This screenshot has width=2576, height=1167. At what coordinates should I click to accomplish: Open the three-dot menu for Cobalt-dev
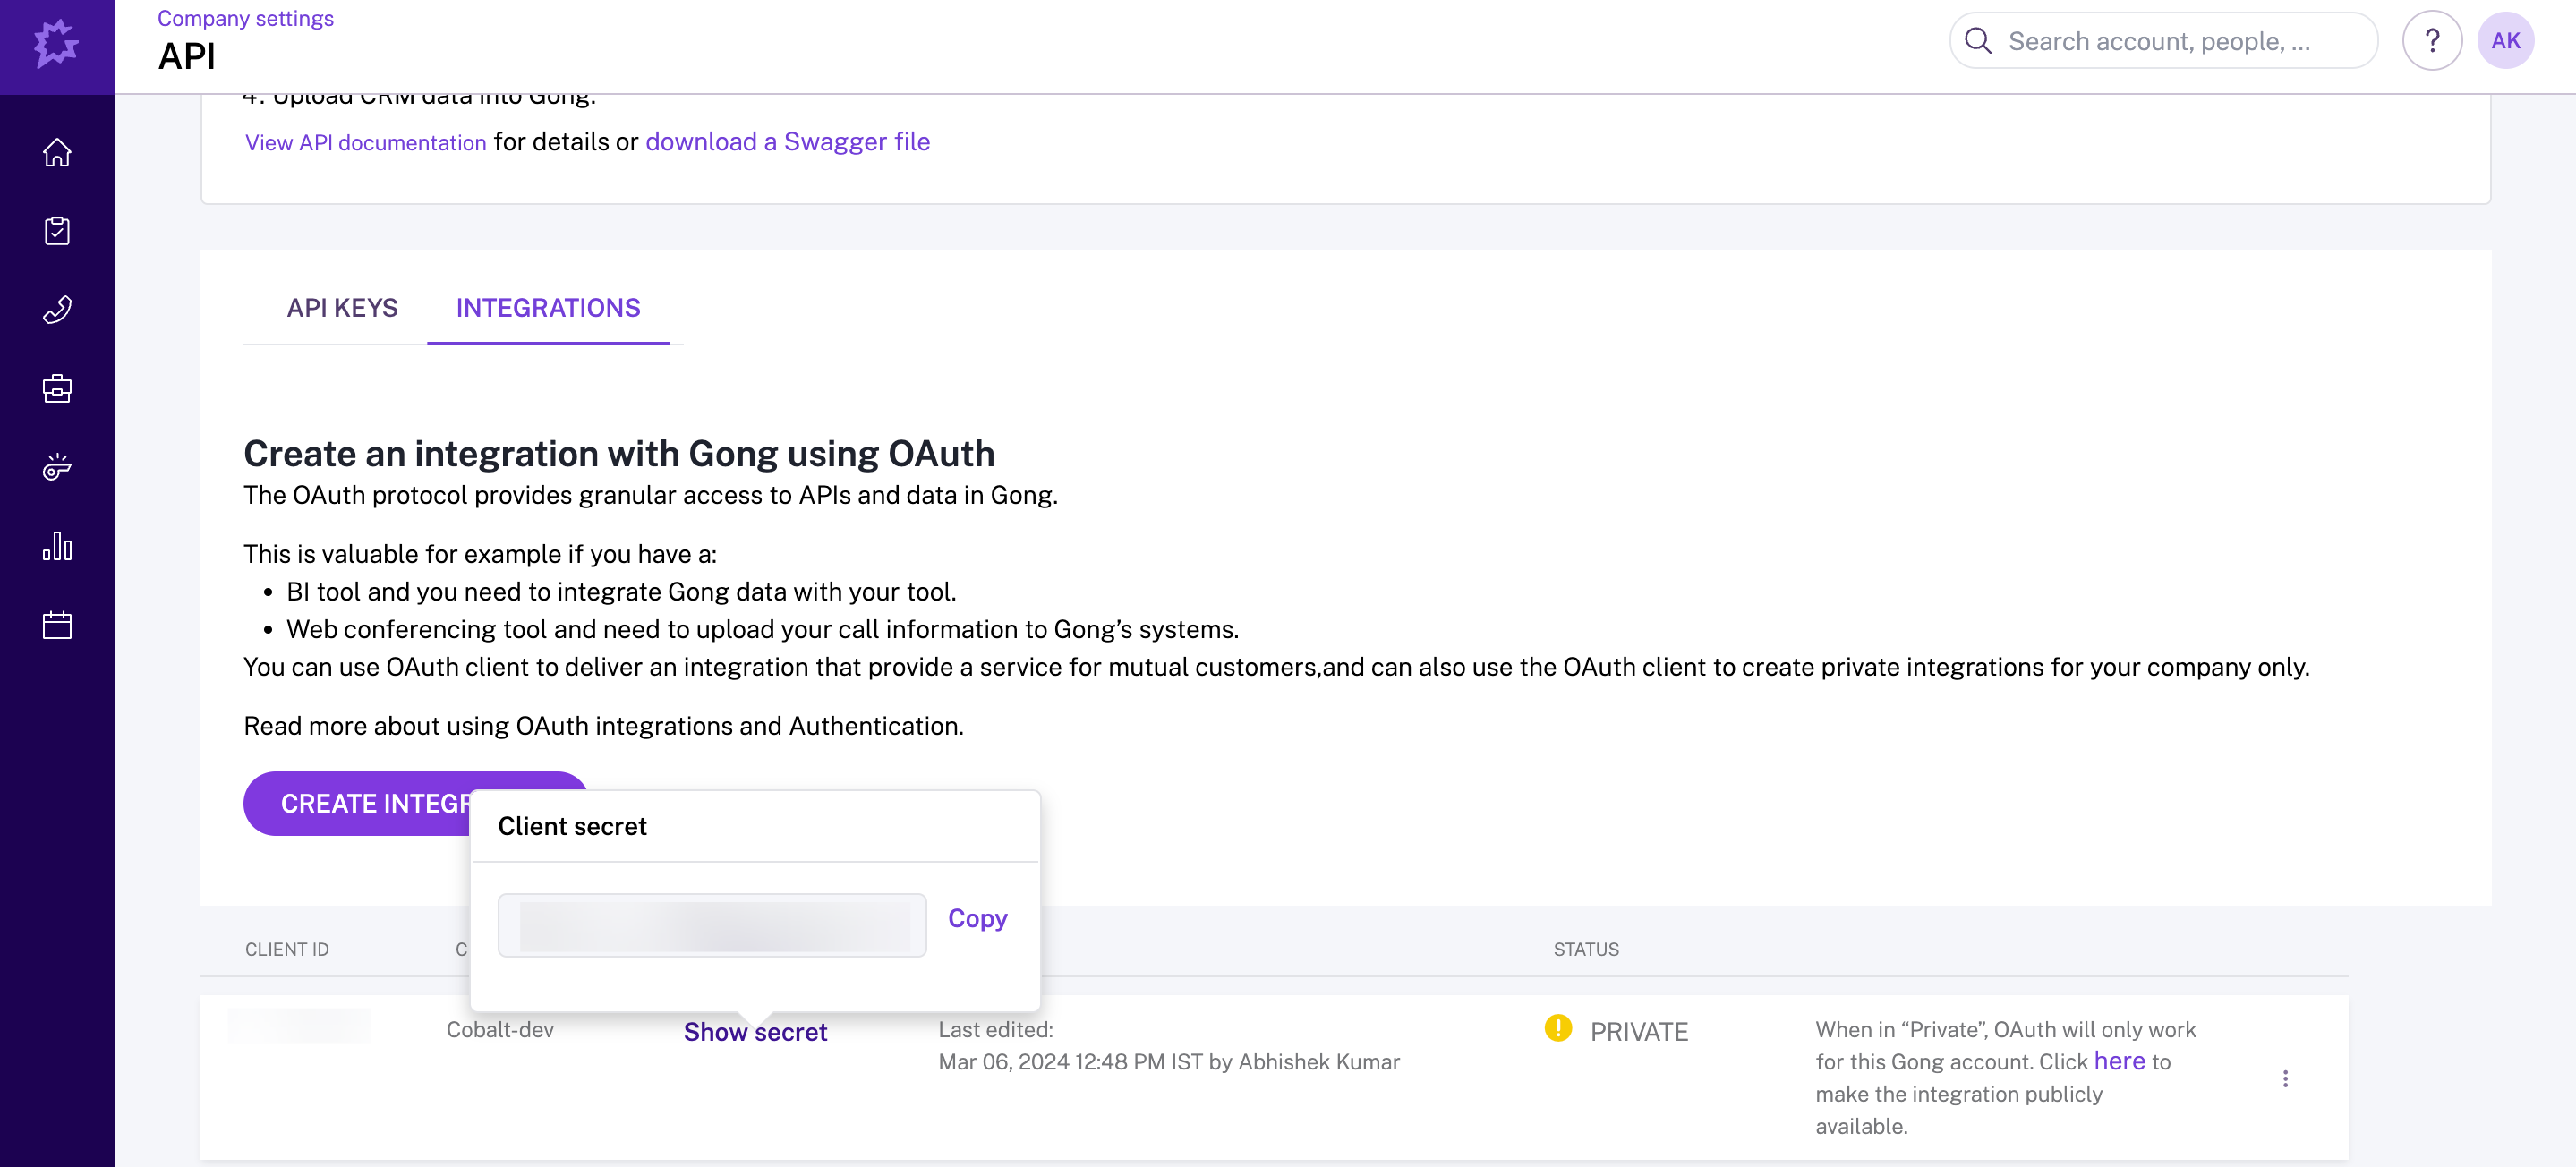point(2284,1078)
